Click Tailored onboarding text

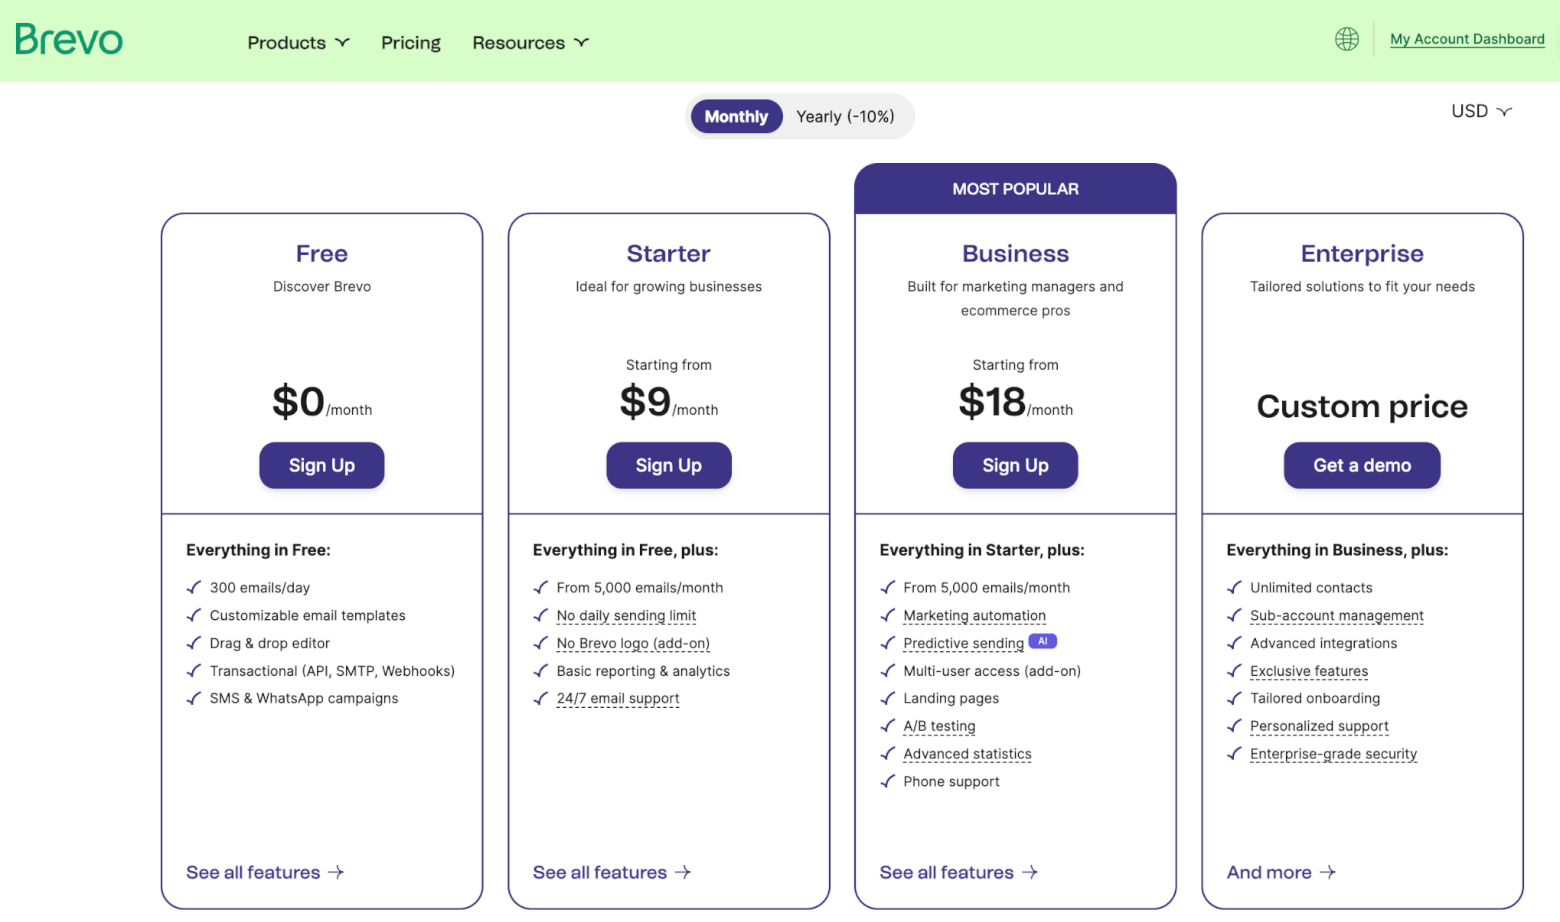click(x=1315, y=698)
